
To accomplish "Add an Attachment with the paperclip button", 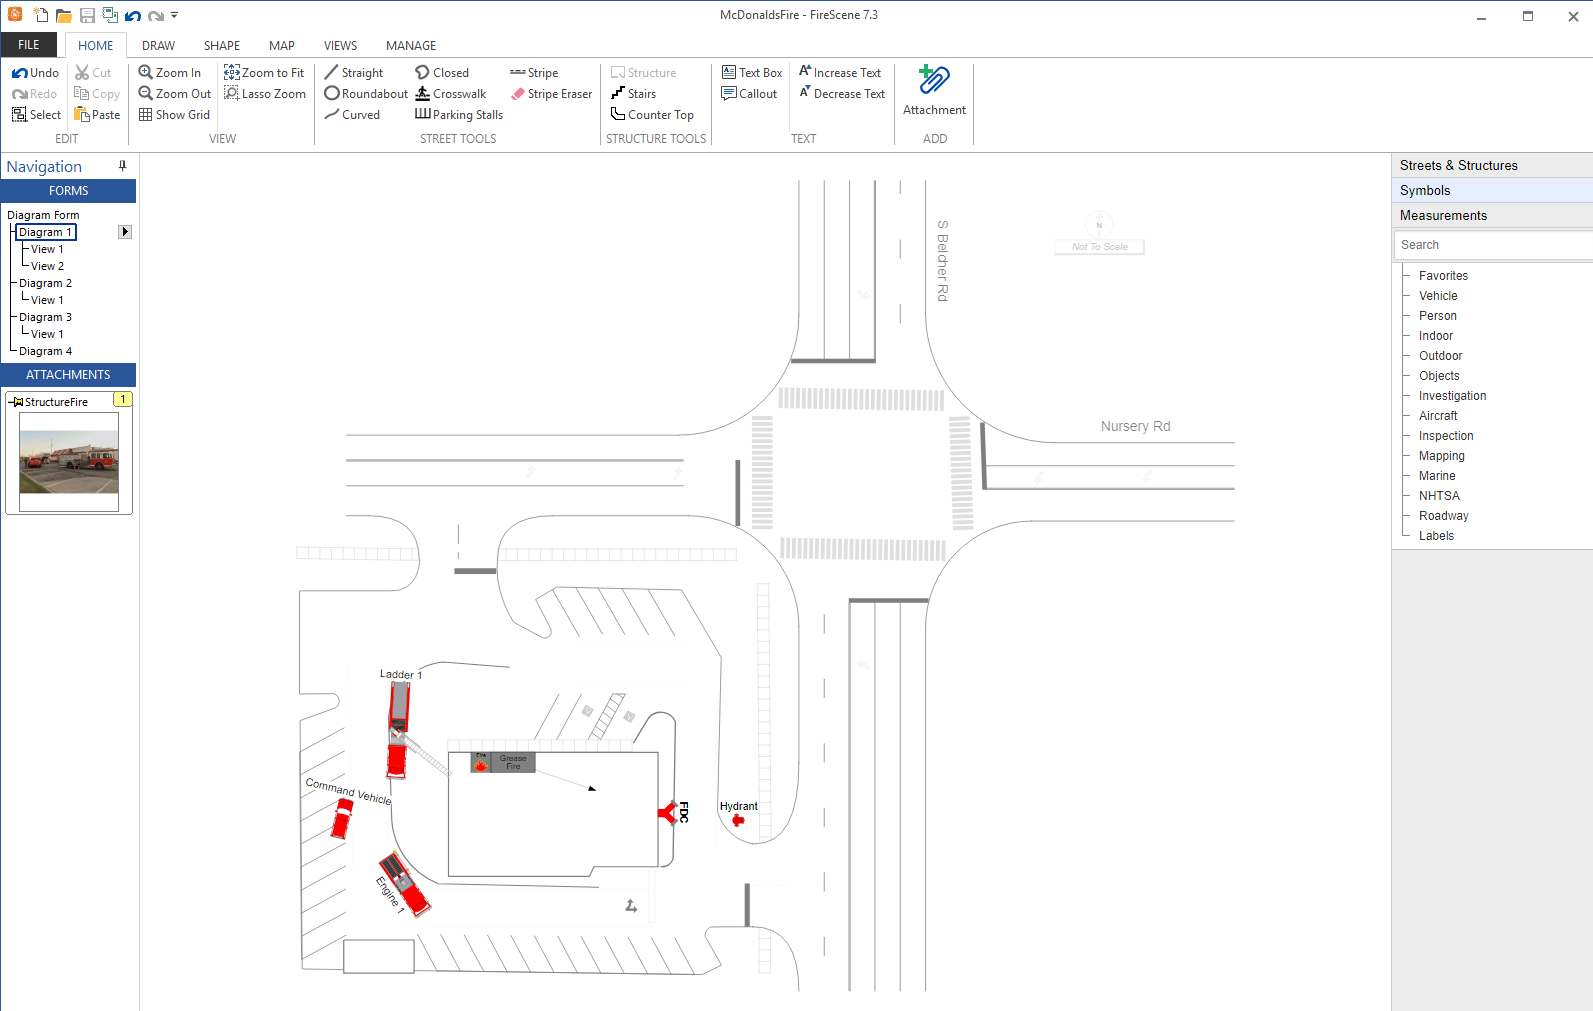I will coord(934,91).
